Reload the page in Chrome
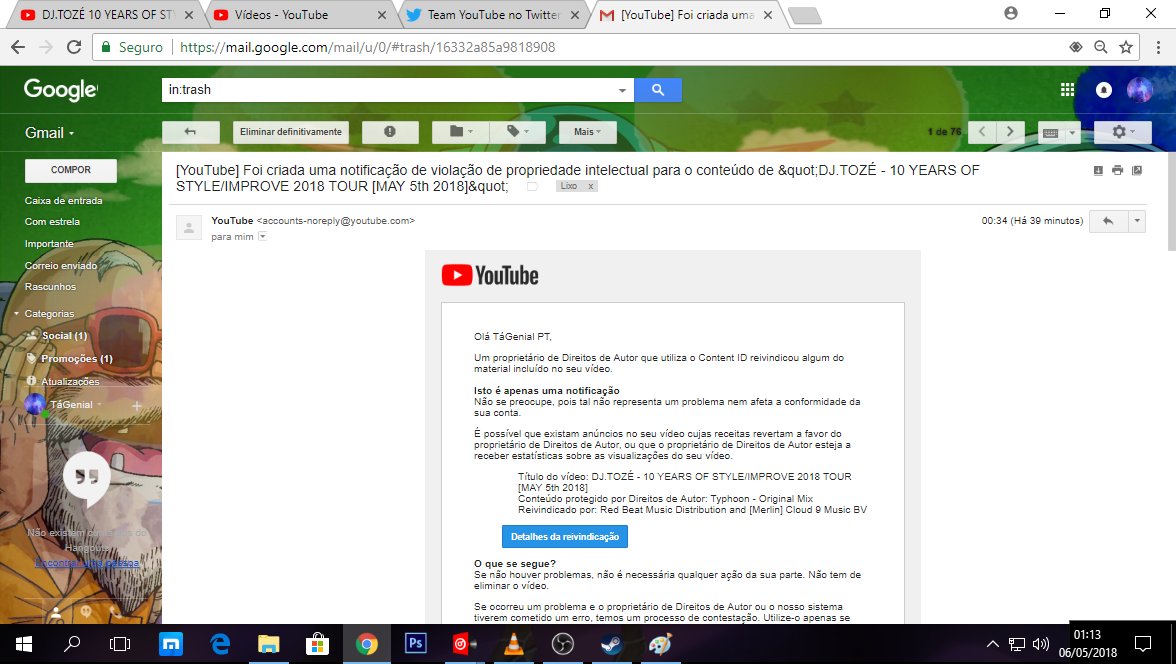Viewport: 1176px width, 664px height. (74, 47)
